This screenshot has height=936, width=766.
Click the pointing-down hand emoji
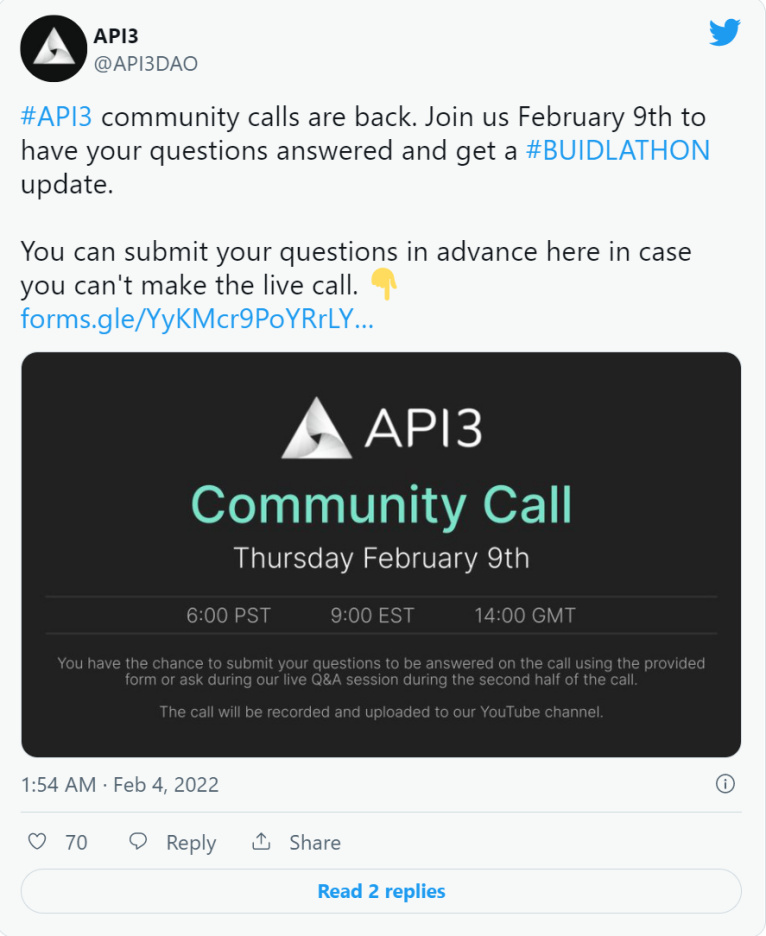pos(384,284)
